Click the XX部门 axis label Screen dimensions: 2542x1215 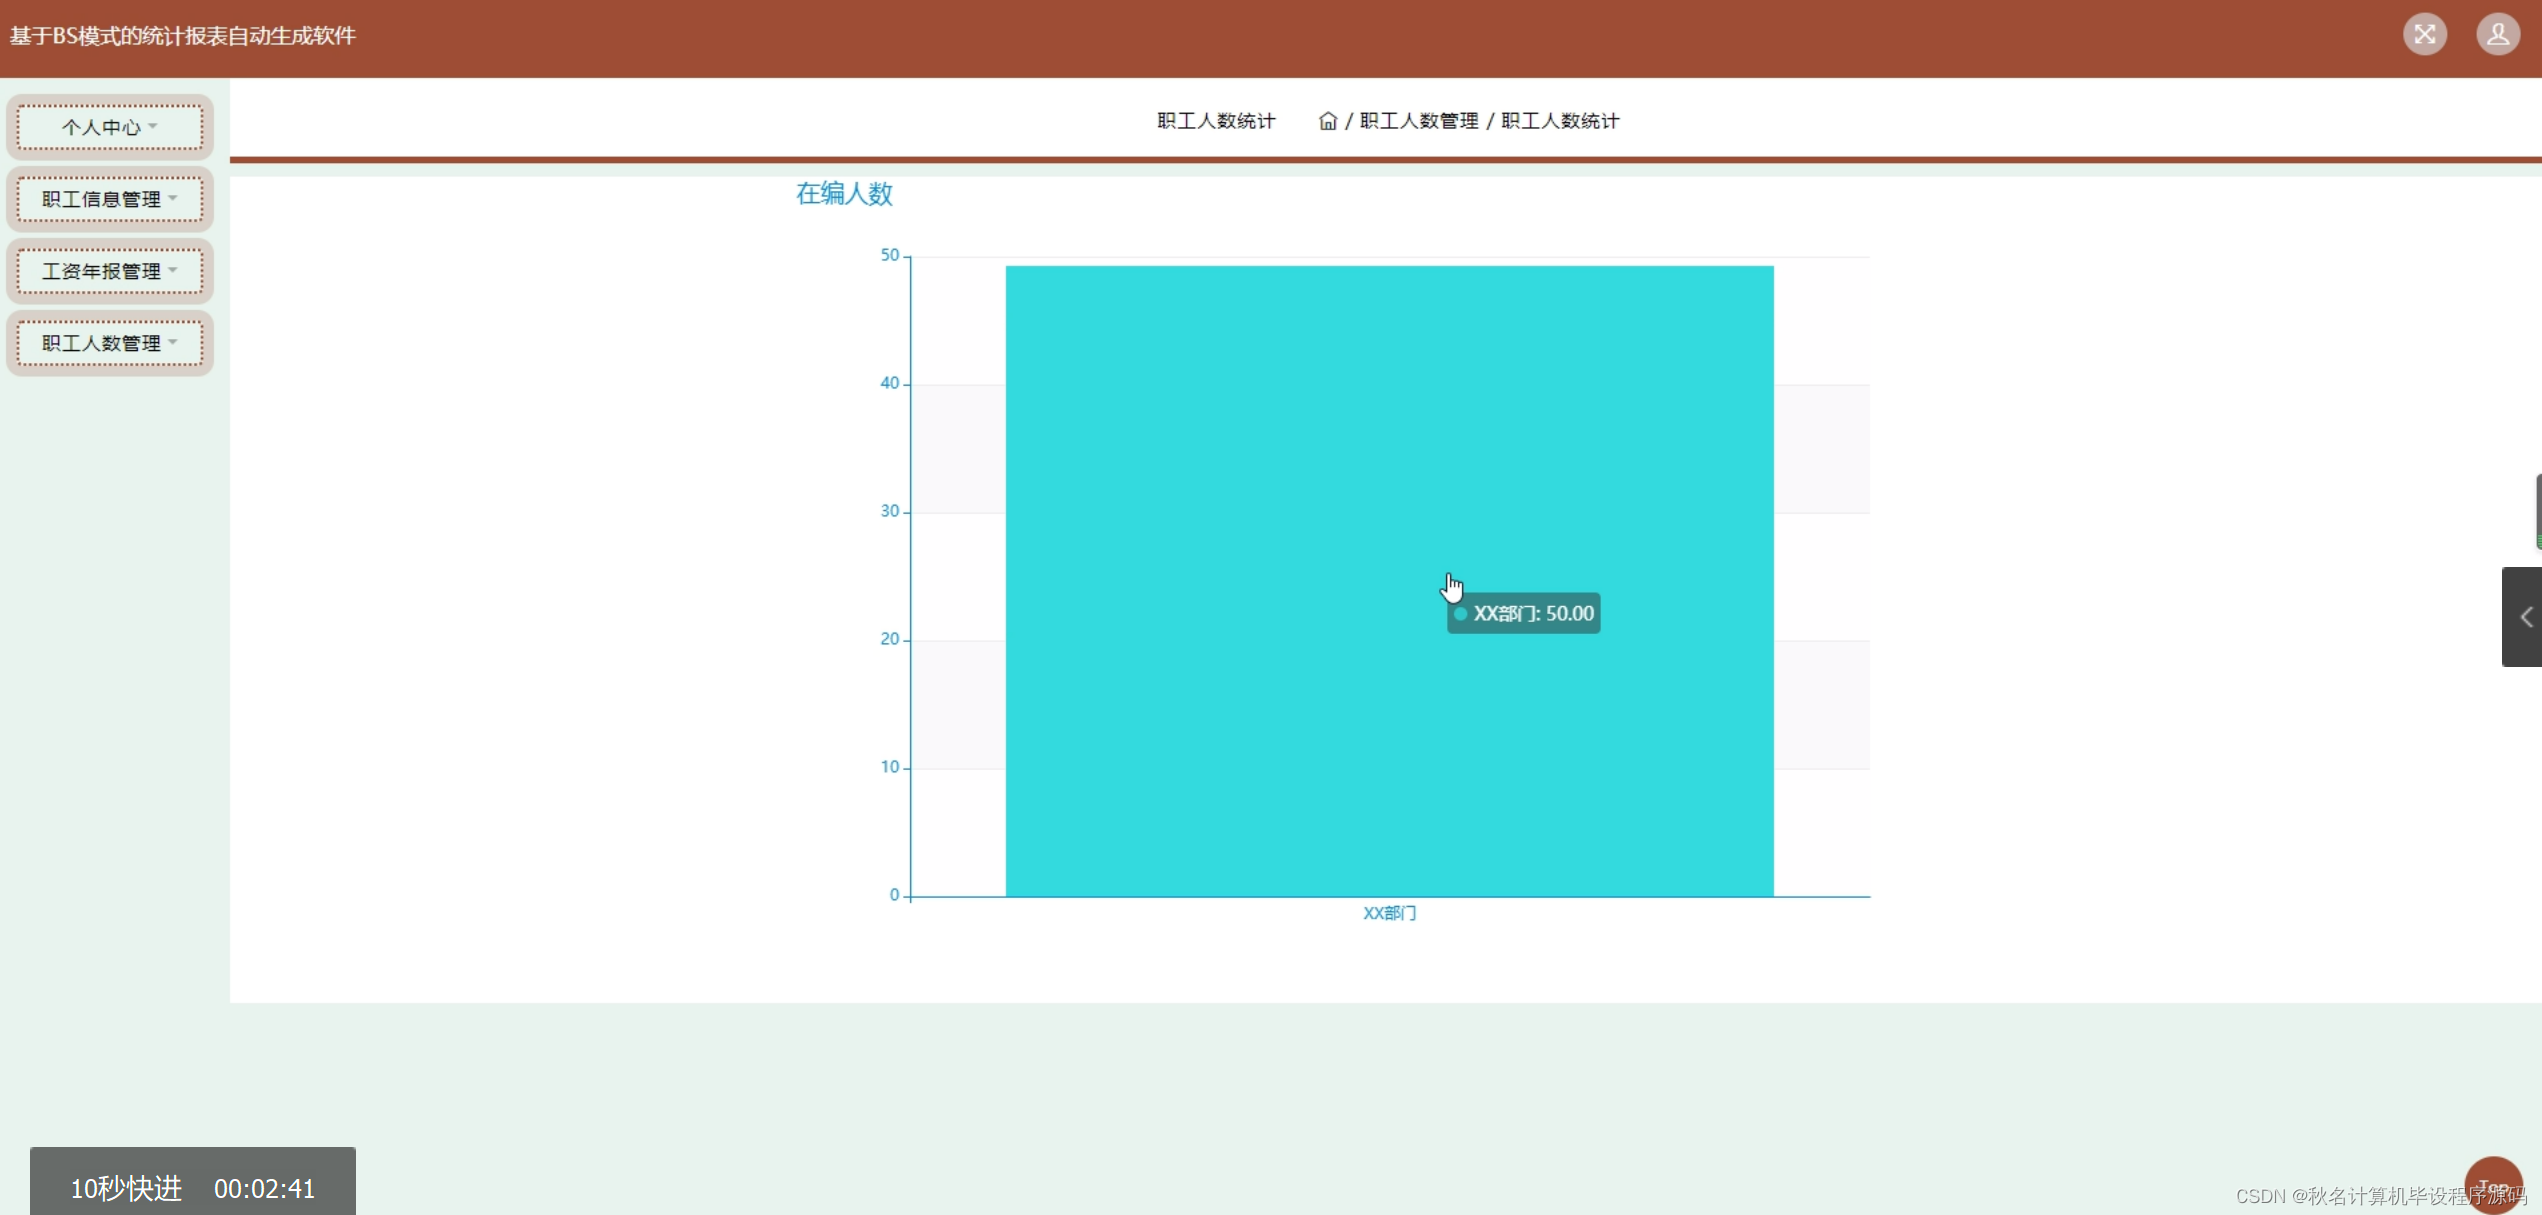1388,912
